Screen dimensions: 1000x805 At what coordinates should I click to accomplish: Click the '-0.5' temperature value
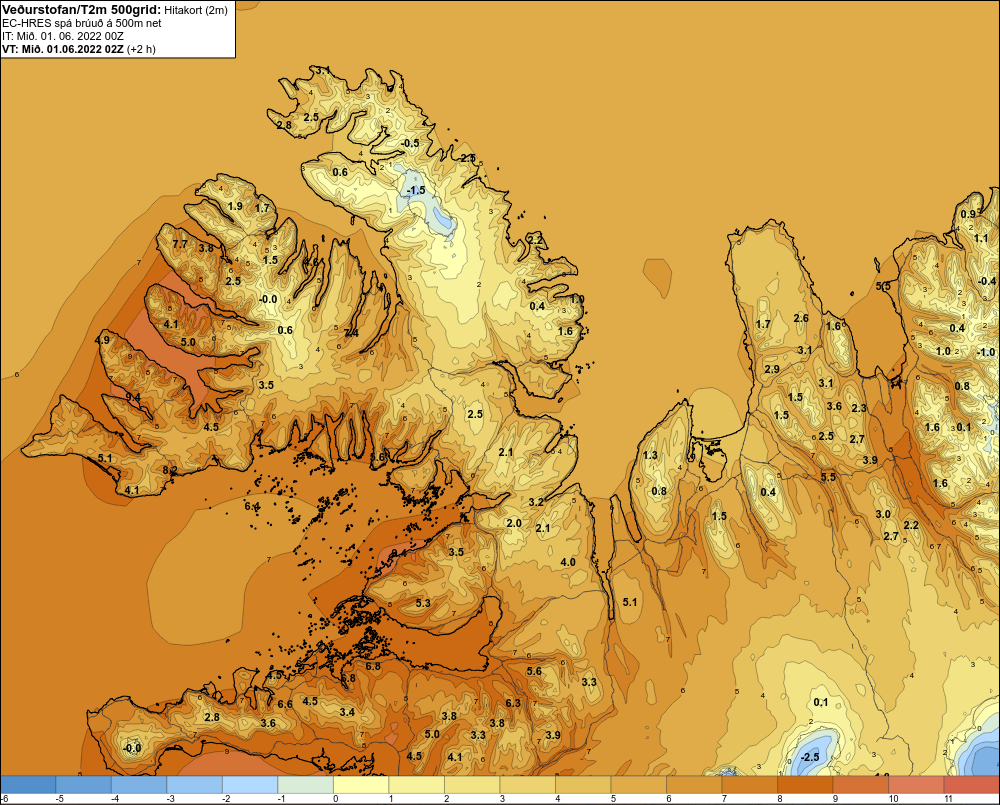411,143
